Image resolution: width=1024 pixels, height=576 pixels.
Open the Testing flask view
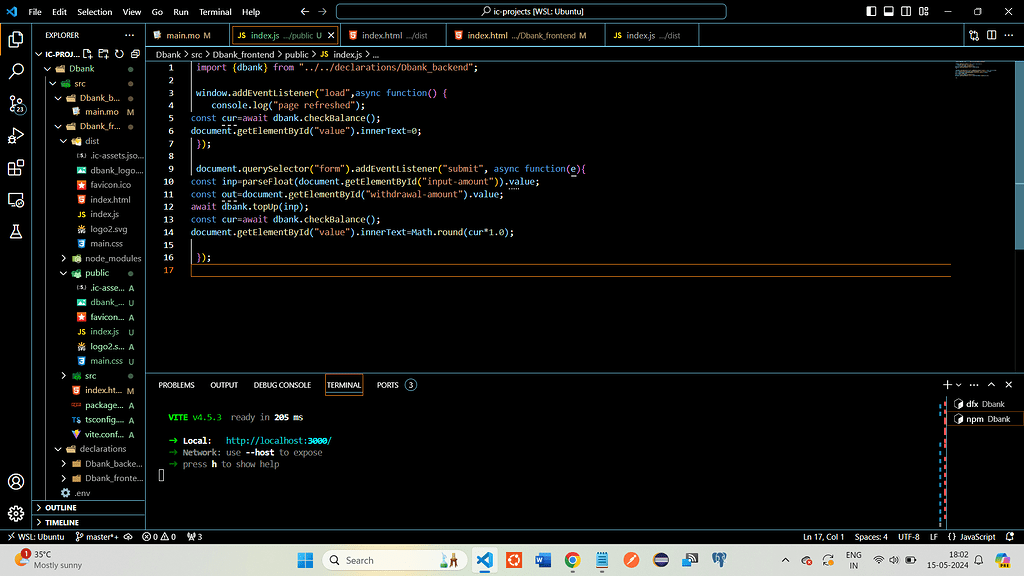pyautogui.click(x=16, y=231)
